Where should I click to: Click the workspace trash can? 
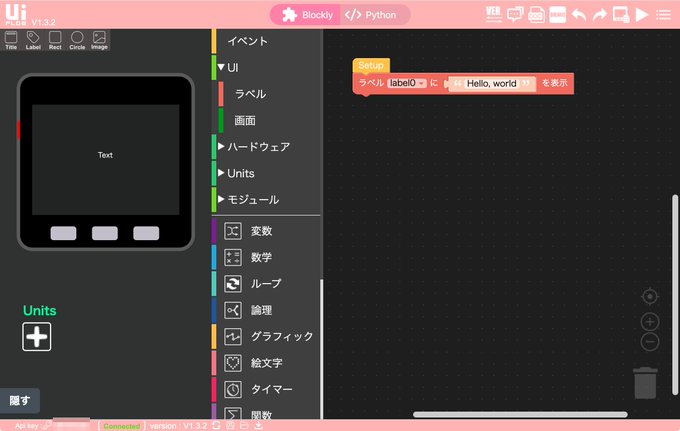point(645,383)
